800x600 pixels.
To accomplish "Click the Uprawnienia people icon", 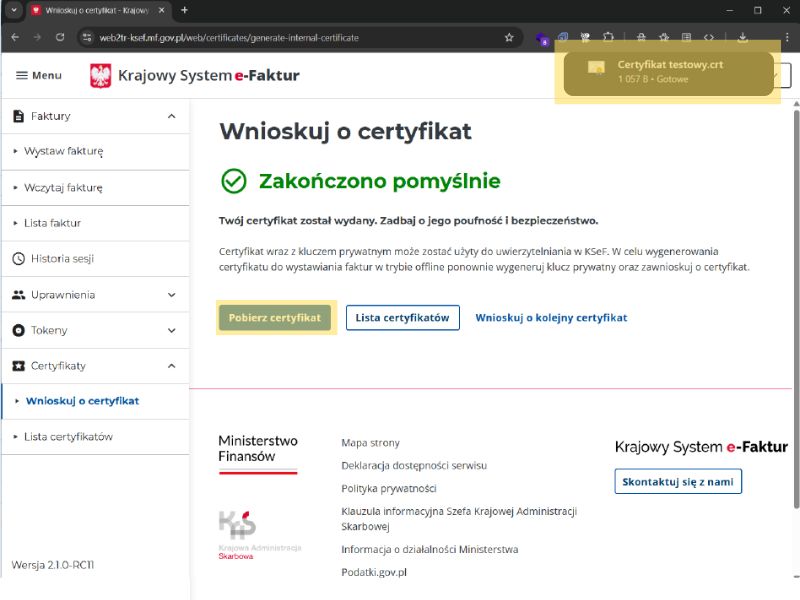I will (18, 295).
